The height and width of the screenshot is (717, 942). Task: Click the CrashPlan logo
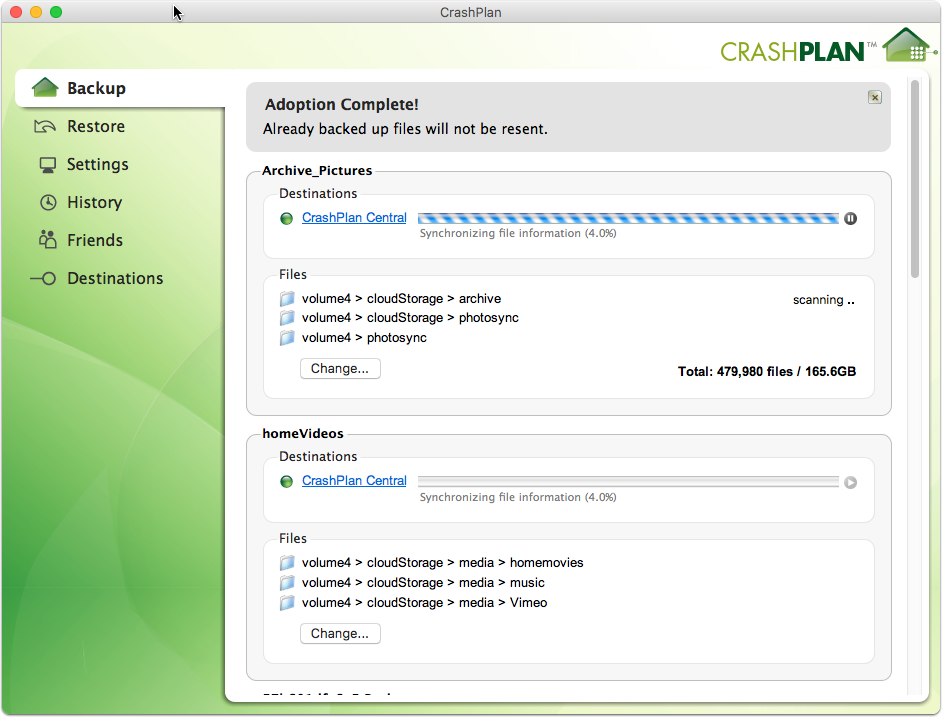click(x=828, y=46)
